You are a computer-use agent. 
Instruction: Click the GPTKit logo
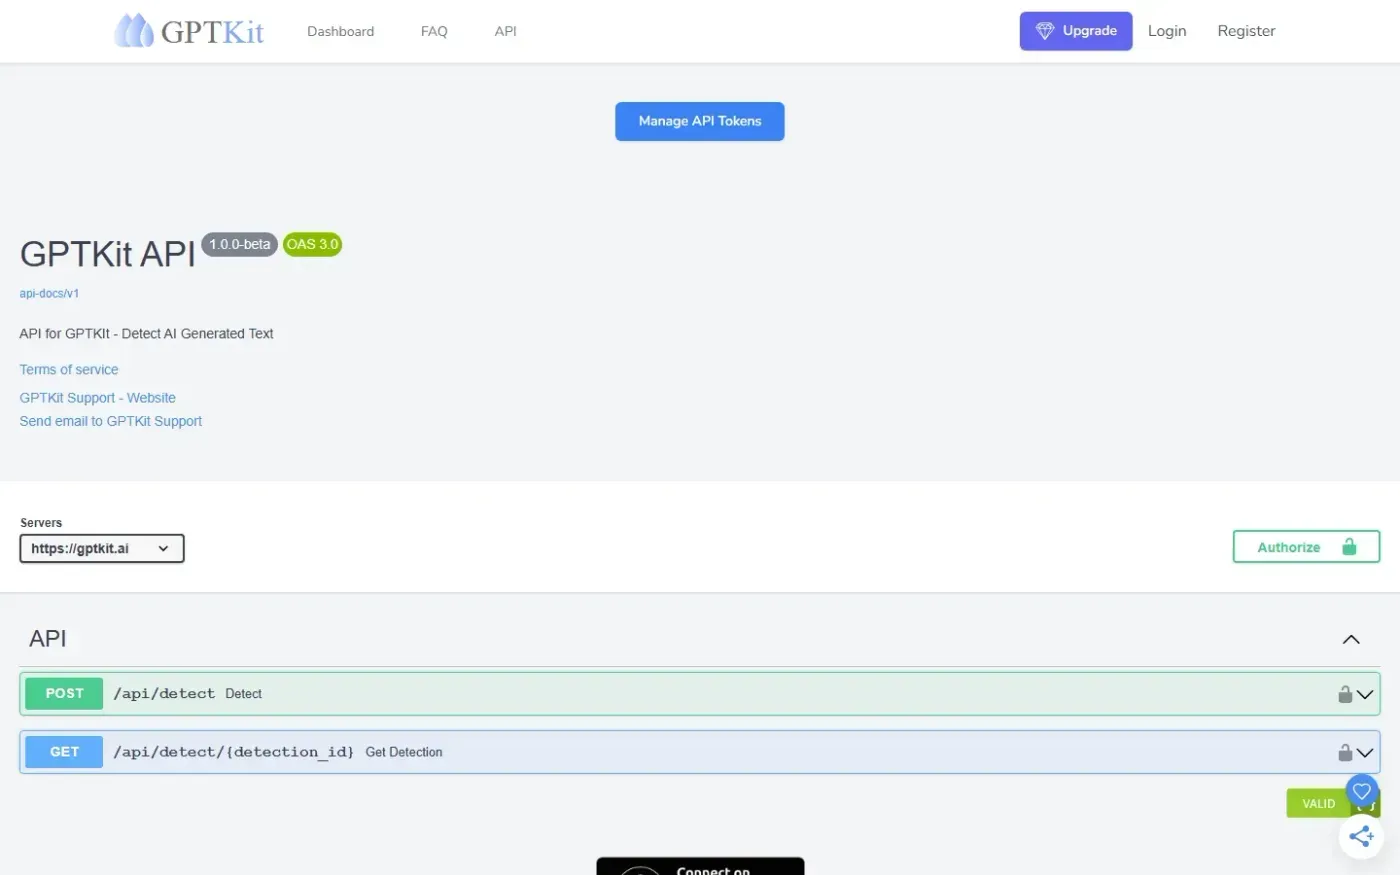coord(189,31)
